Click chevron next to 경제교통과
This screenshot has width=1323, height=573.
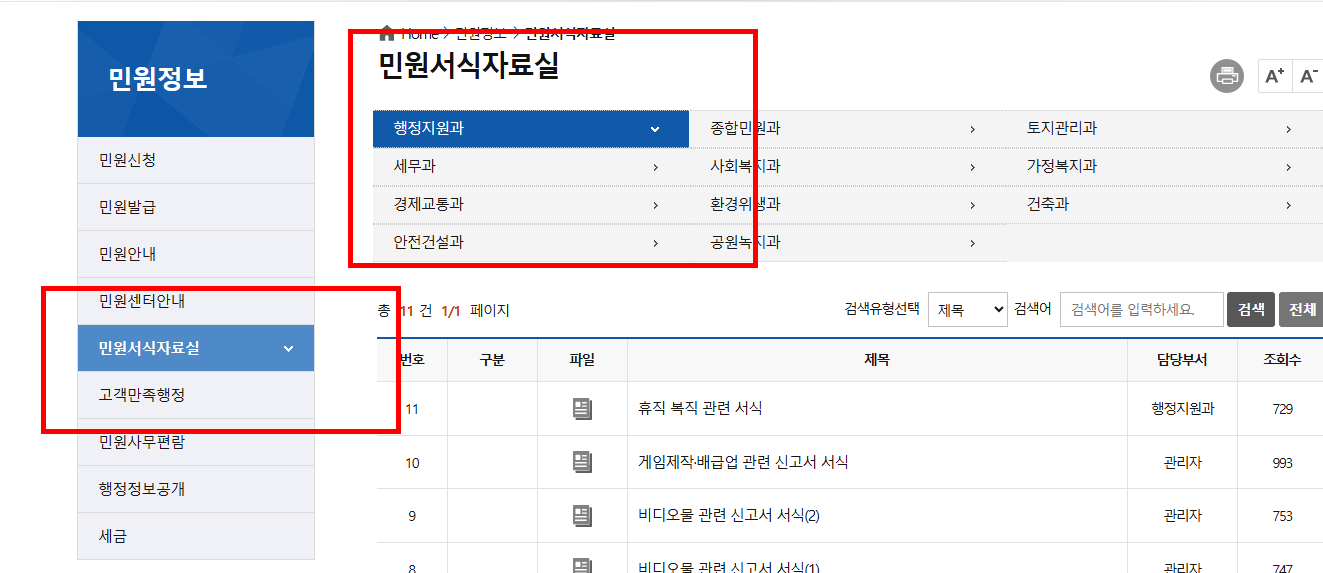coord(655,205)
